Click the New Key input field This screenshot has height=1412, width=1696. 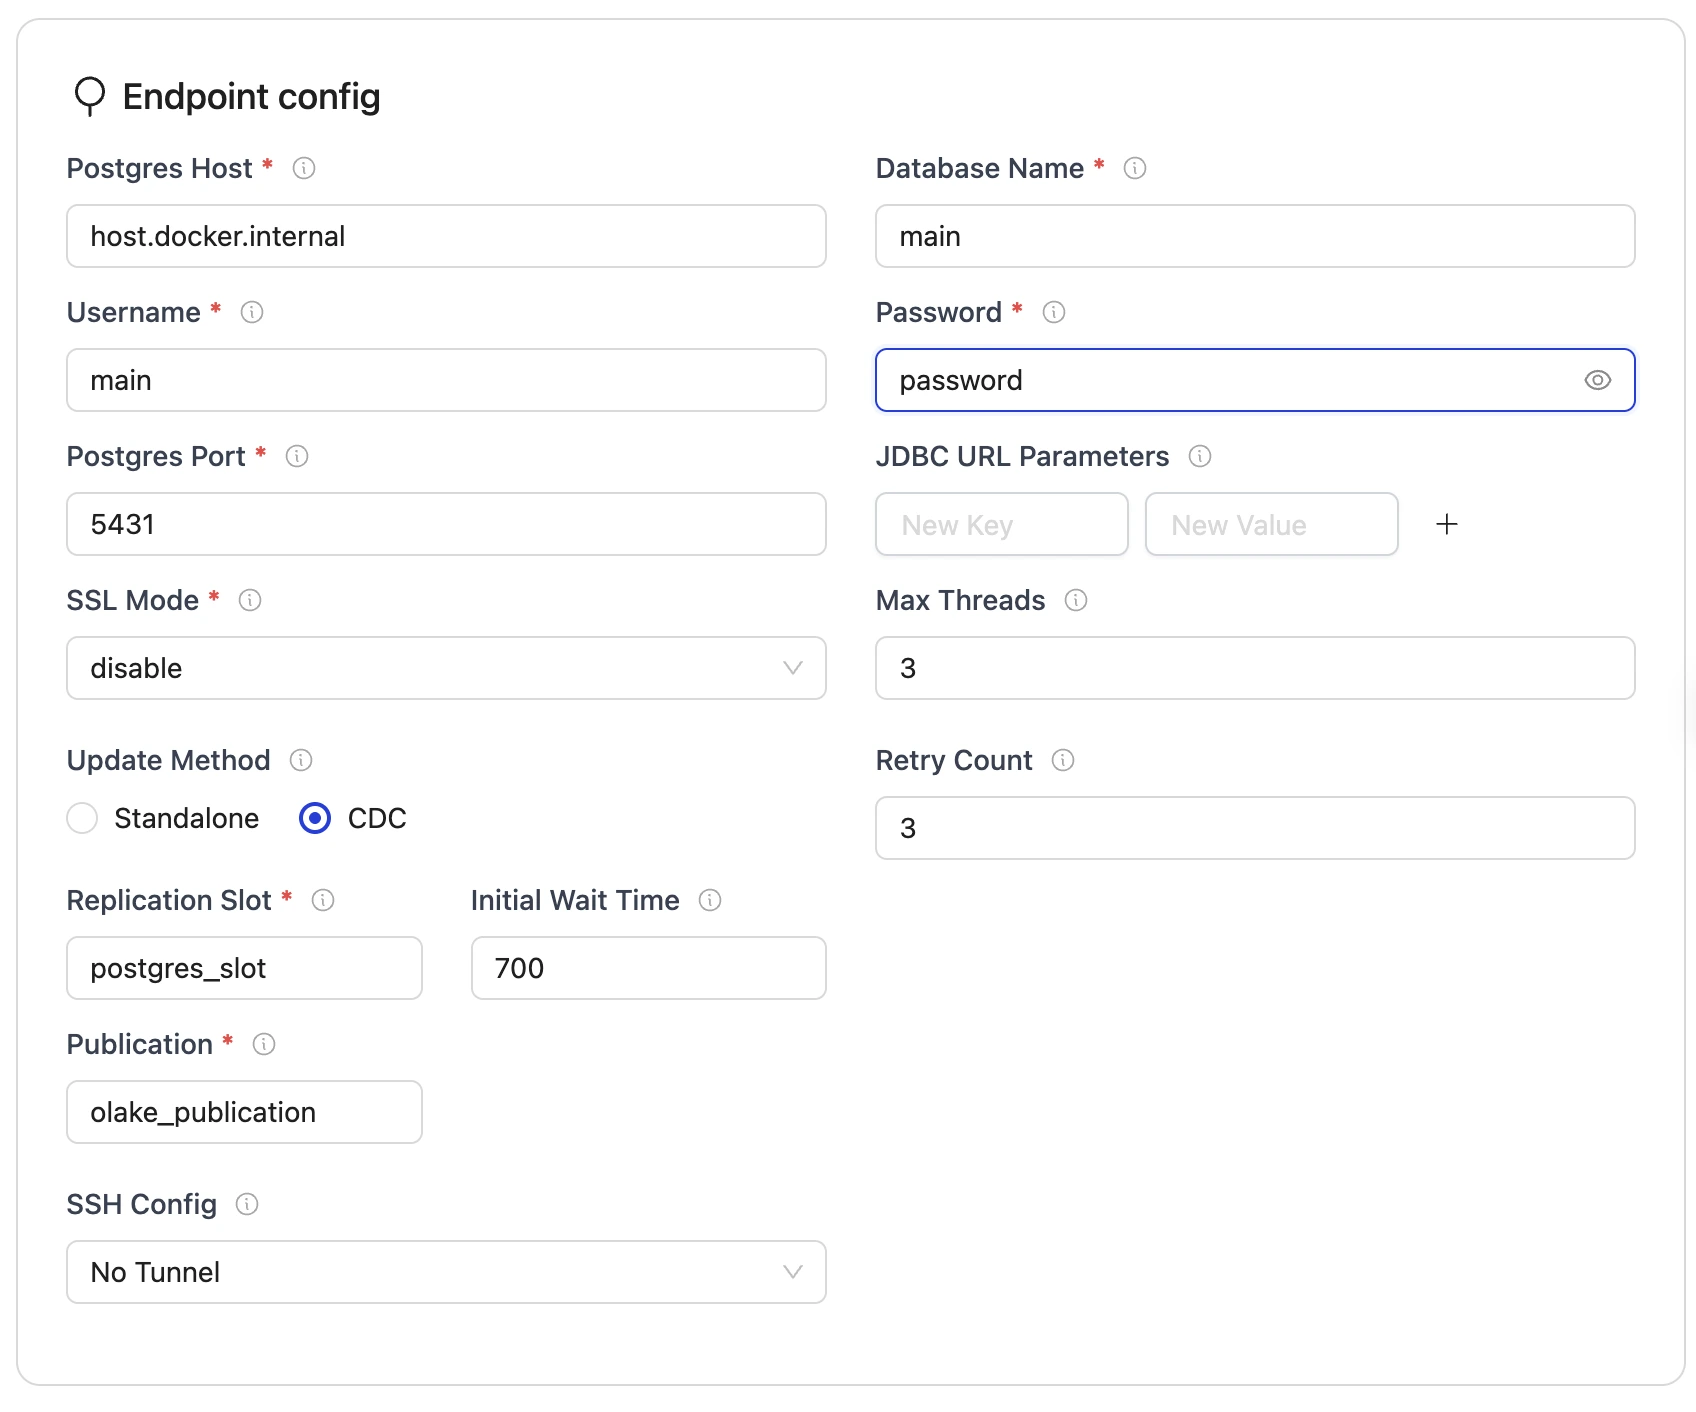click(1001, 524)
